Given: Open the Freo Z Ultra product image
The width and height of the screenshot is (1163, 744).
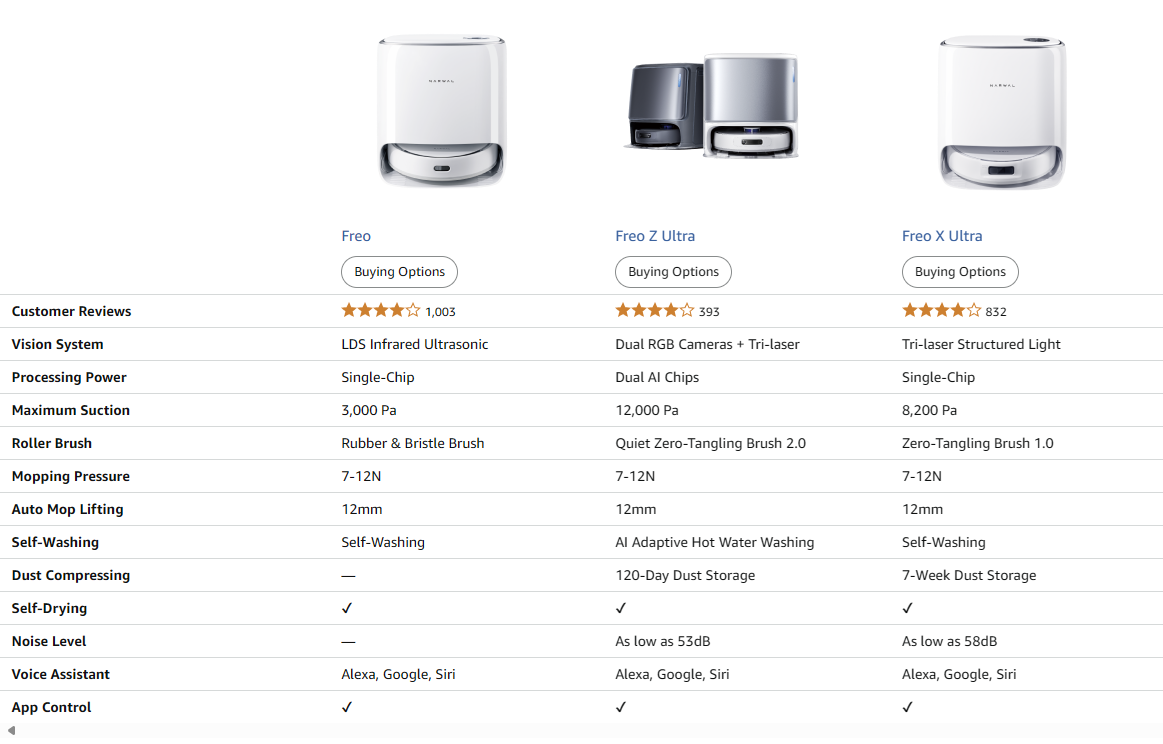Looking at the screenshot, I should [x=713, y=107].
